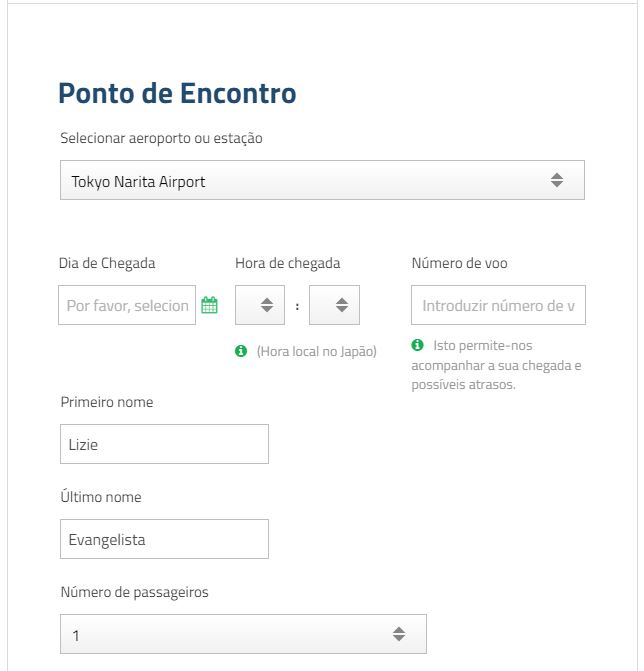Image resolution: width=644 pixels, height=671 pixels.
Task: Click the Hora de chegada label
Action: coord(287,263)
